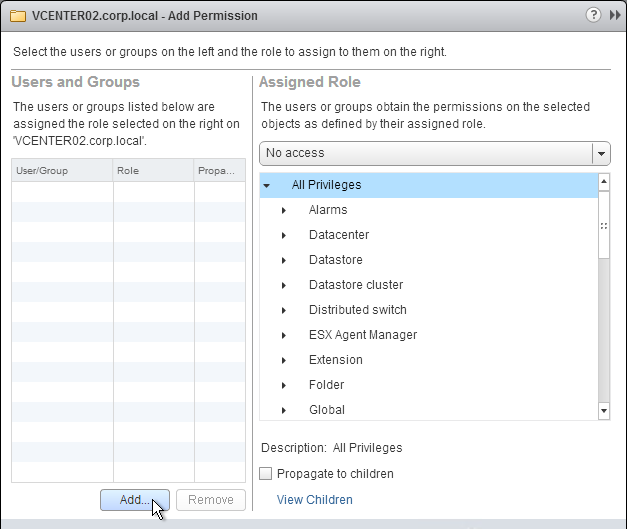Select the ESX Agent Manager item
Image resolution: width=627 pixels, height=529 pixels.
[363, 335]
